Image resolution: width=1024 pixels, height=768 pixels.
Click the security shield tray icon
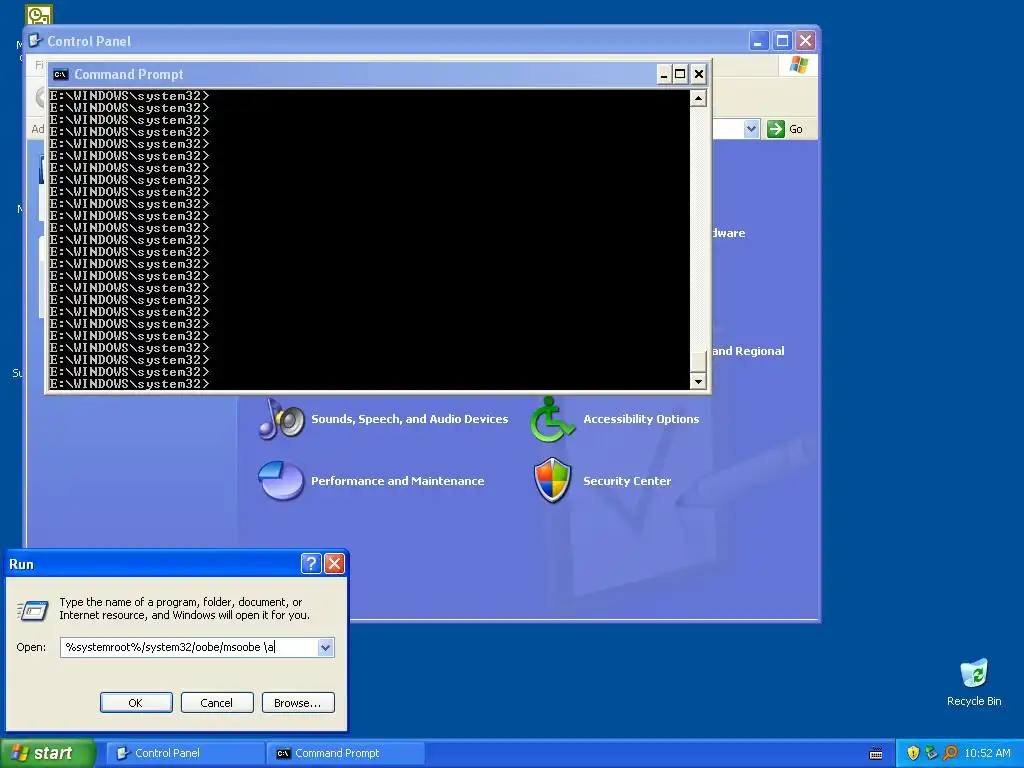[x=913, y=753]
